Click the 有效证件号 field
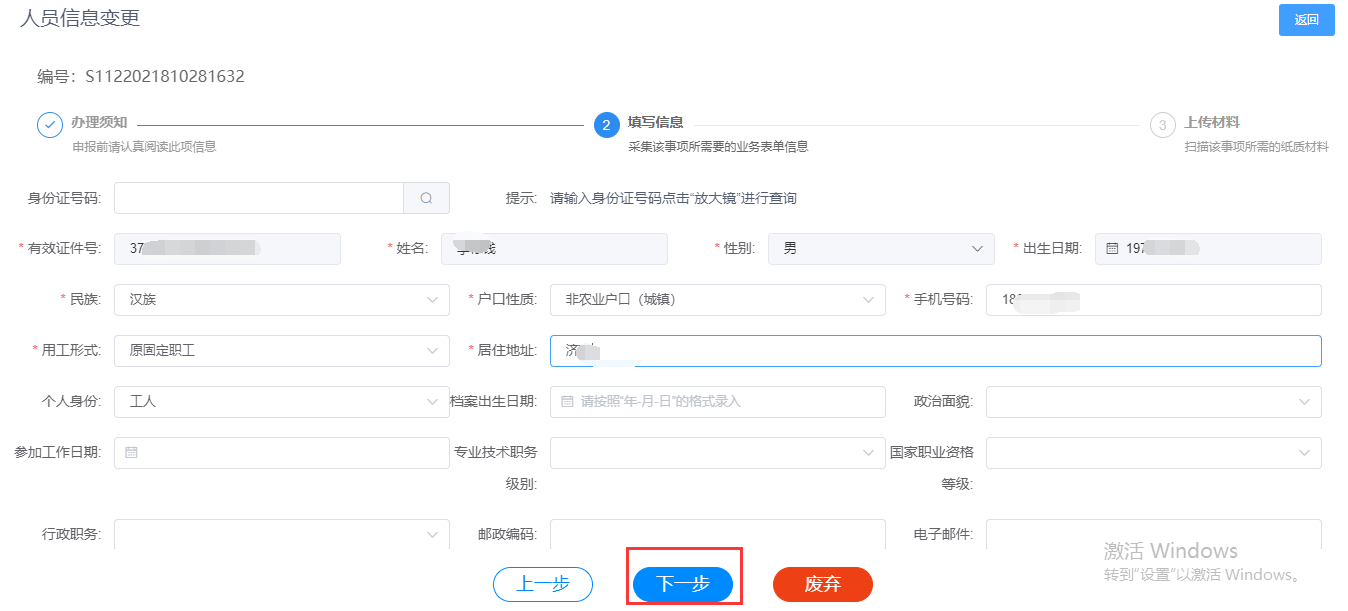This screenshot has height=611, width=1348. [x=227, y=249]
